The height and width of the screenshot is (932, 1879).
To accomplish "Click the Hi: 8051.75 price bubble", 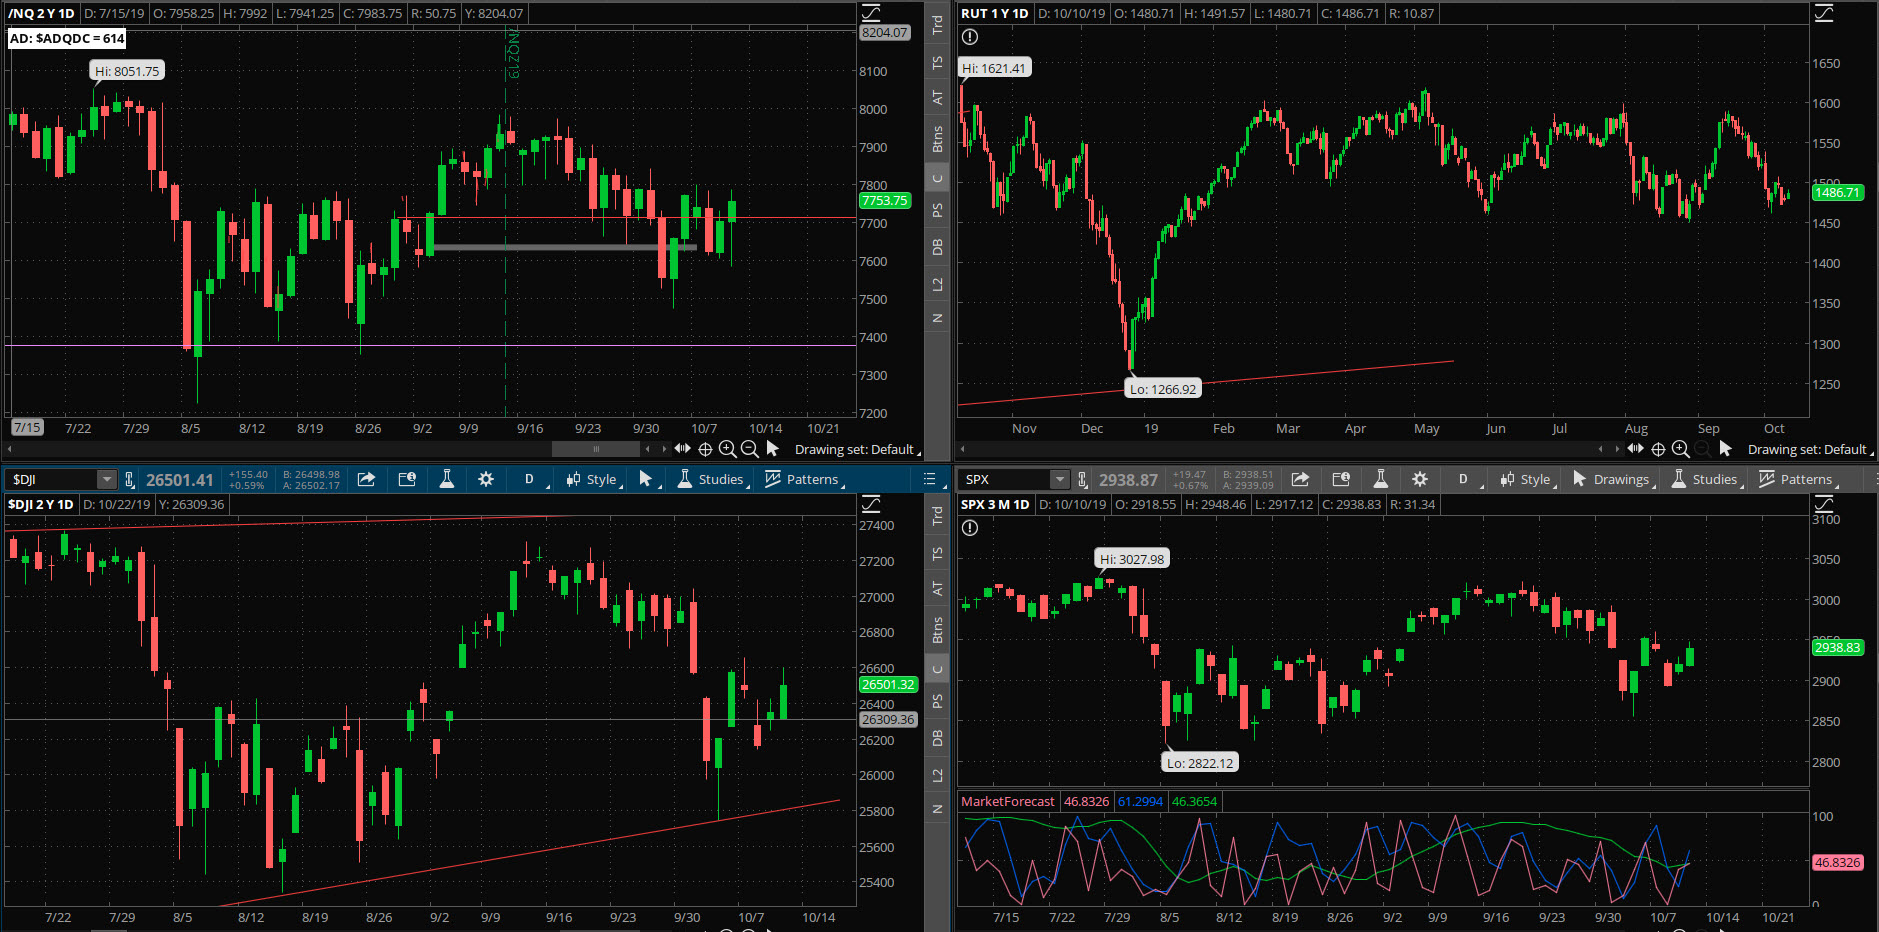I will (x=127, y=71).
